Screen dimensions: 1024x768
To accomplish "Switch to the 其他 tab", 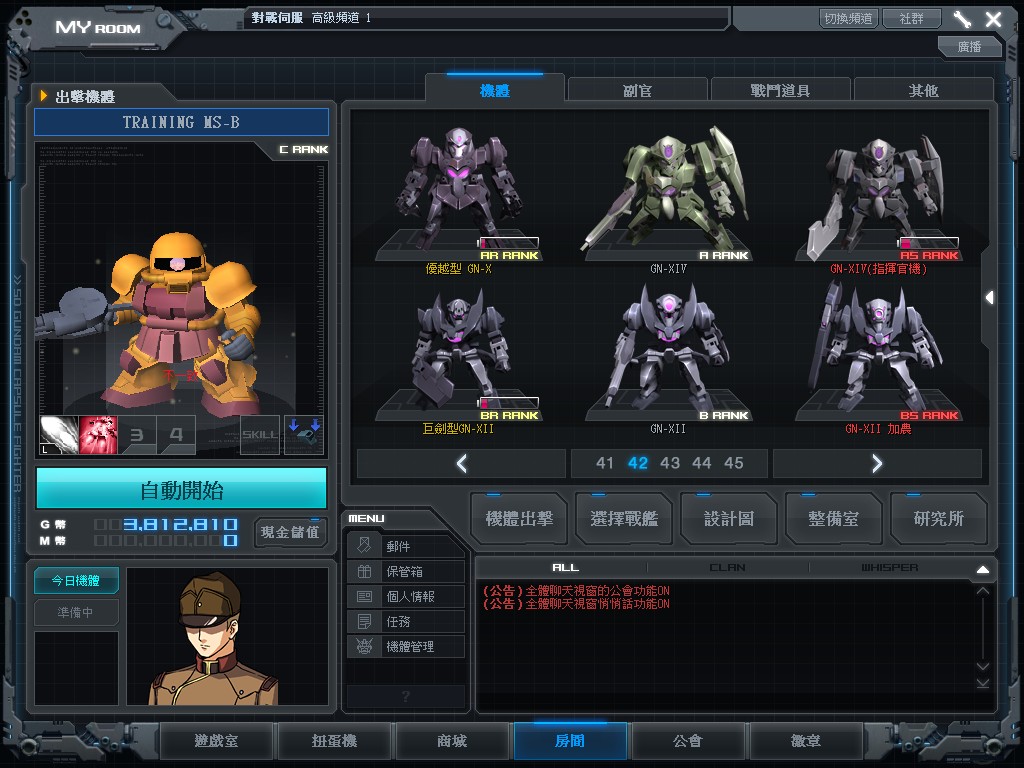I will [x=923, y=90].
